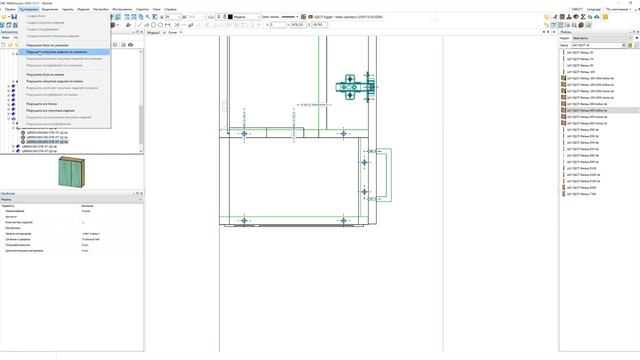The width and height of the screenshot is (640, 360).
Task: Click the Z coordinate input field in toolbar
Action: (319, 25)
